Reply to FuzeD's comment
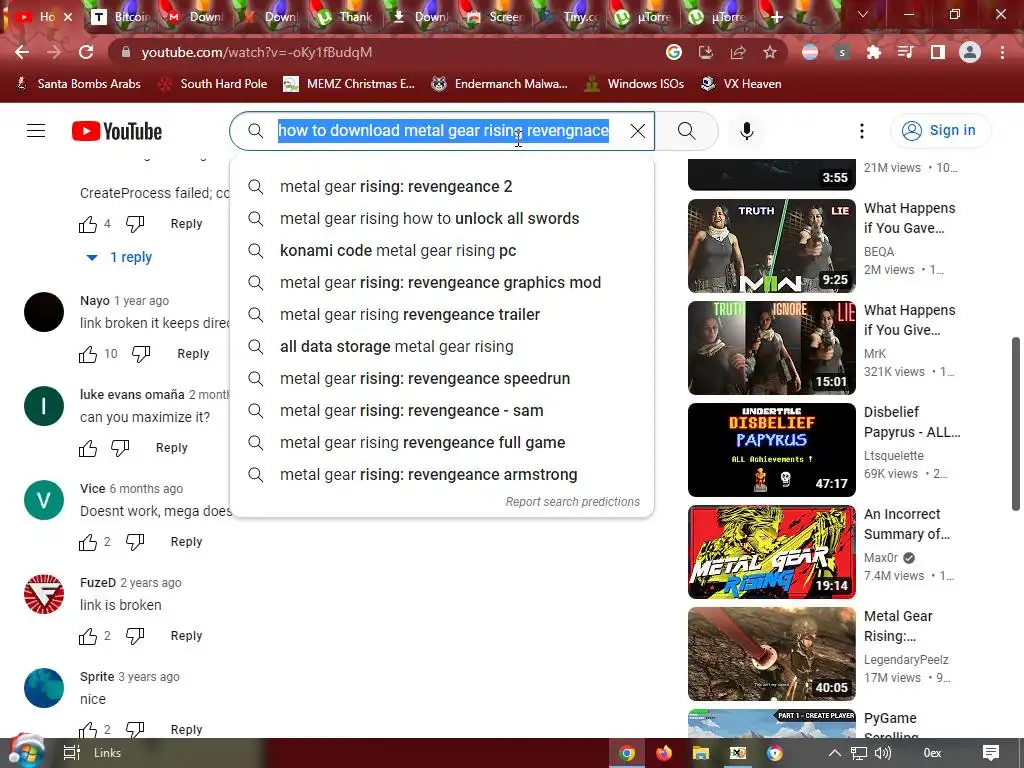 [x=186, y=636]
